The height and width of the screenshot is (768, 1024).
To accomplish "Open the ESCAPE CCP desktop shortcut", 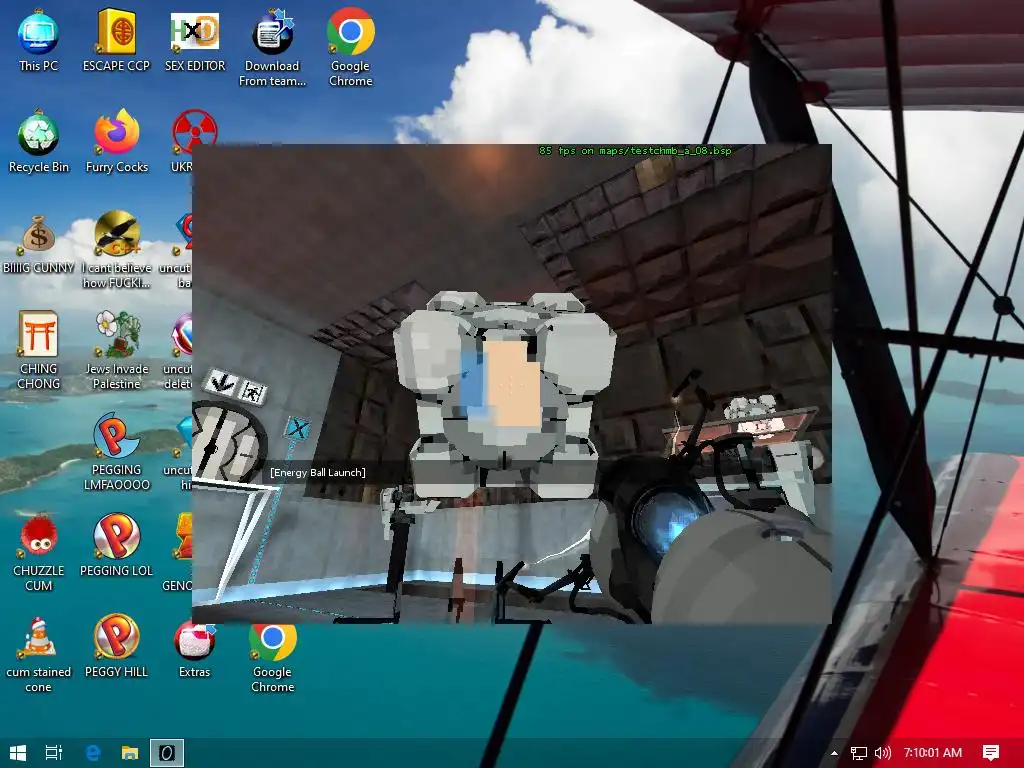I will [116, 40].
